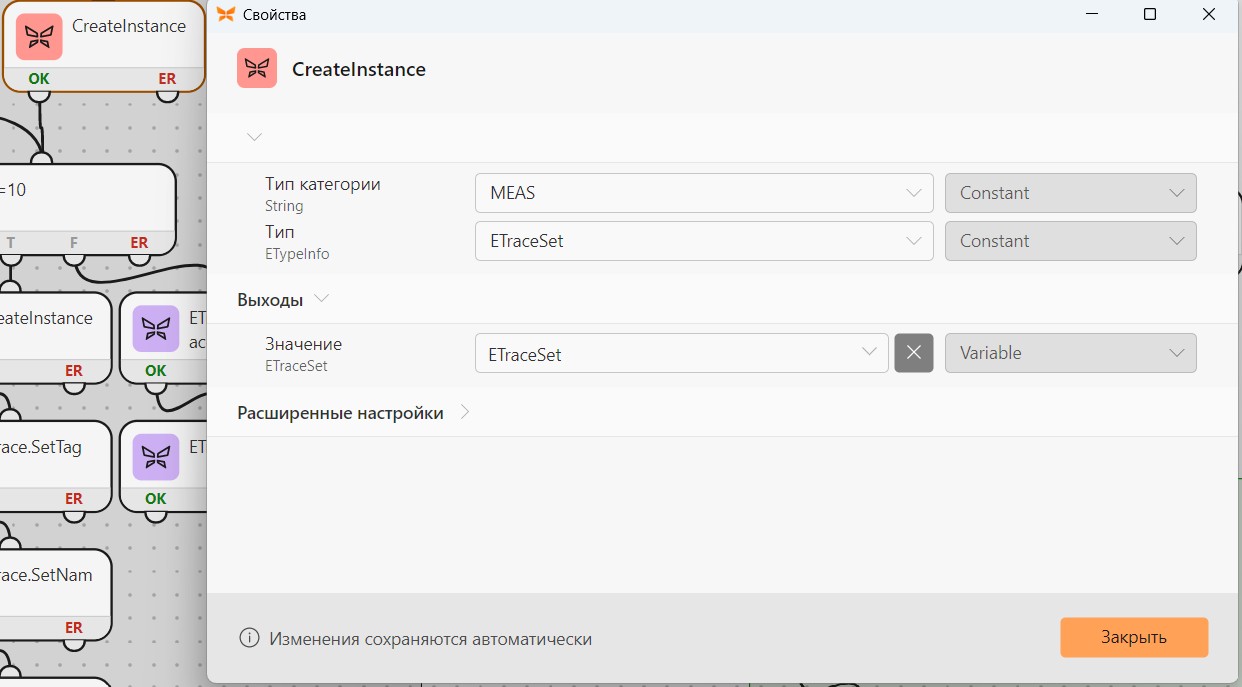Expand Расширенные настройки section

coord(464,413)
